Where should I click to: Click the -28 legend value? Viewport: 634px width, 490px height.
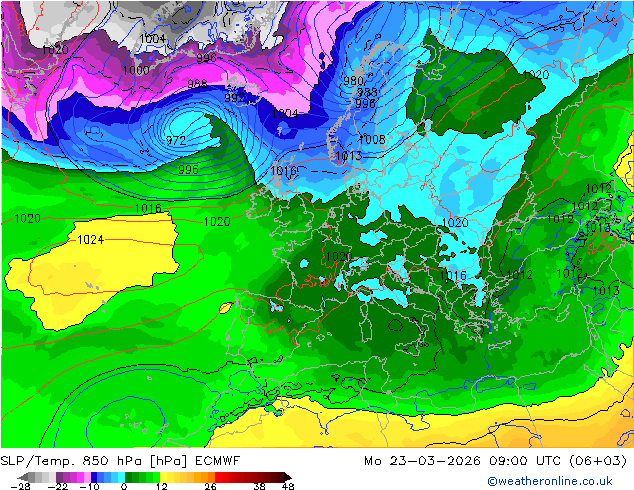20,486
